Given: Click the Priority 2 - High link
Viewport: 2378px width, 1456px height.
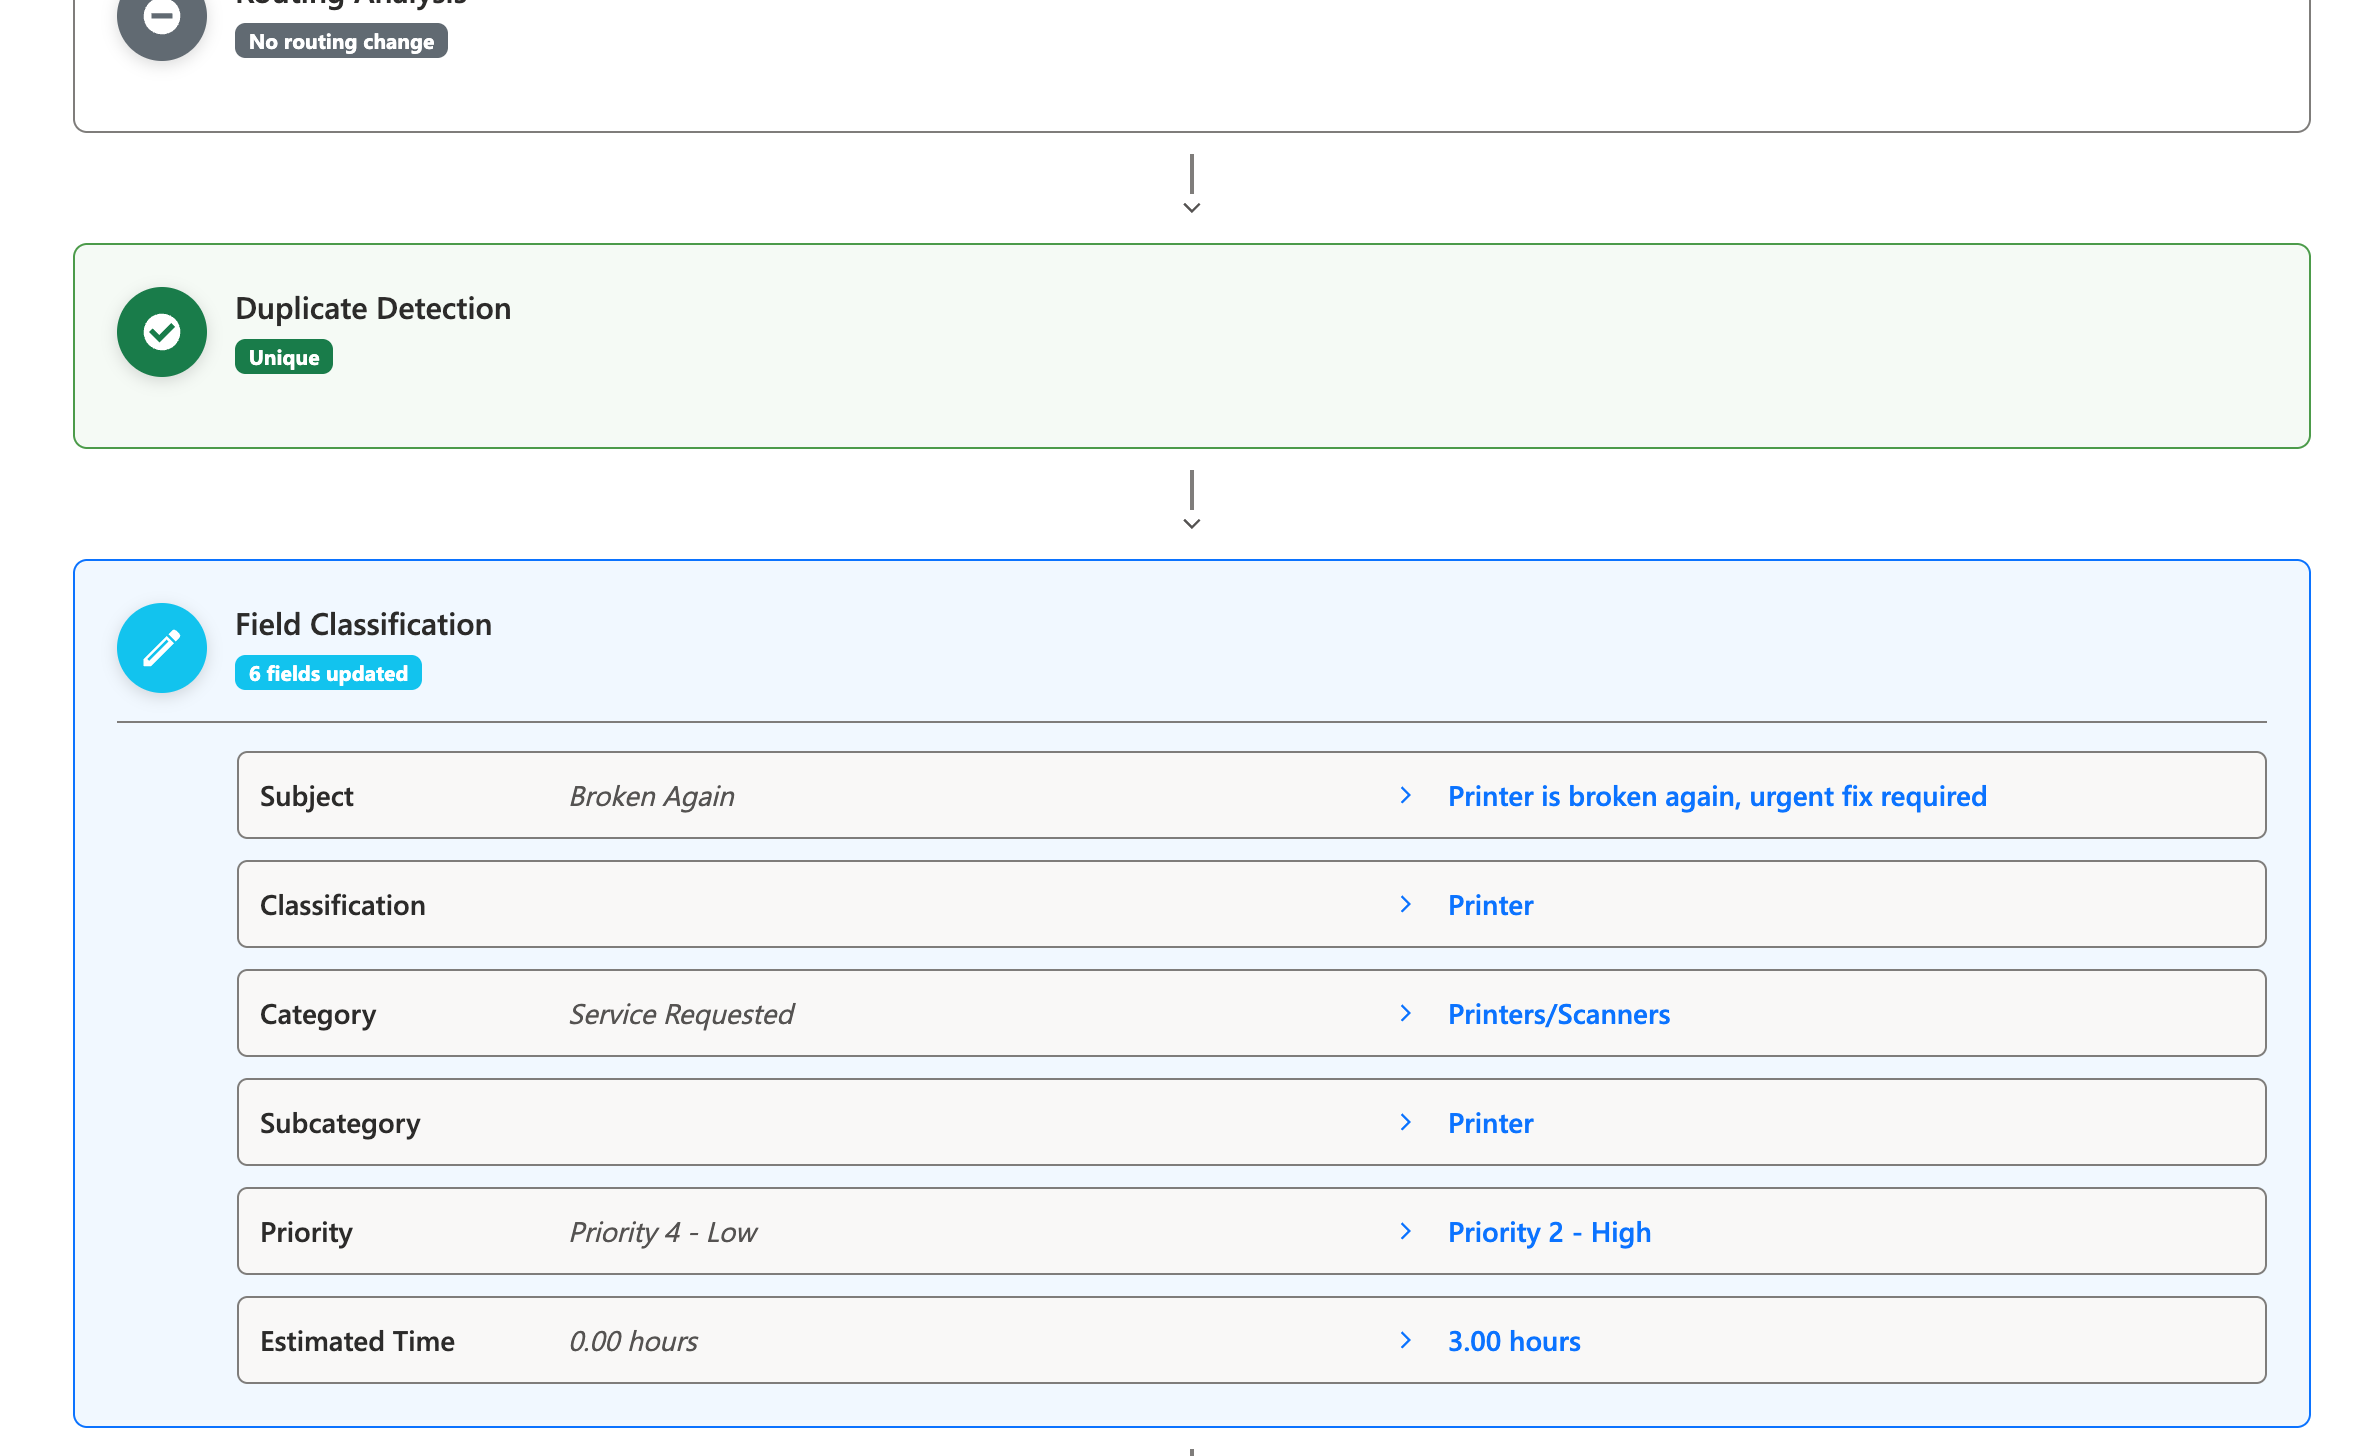Looking at the screenshot, I should click(1549, 1231).
